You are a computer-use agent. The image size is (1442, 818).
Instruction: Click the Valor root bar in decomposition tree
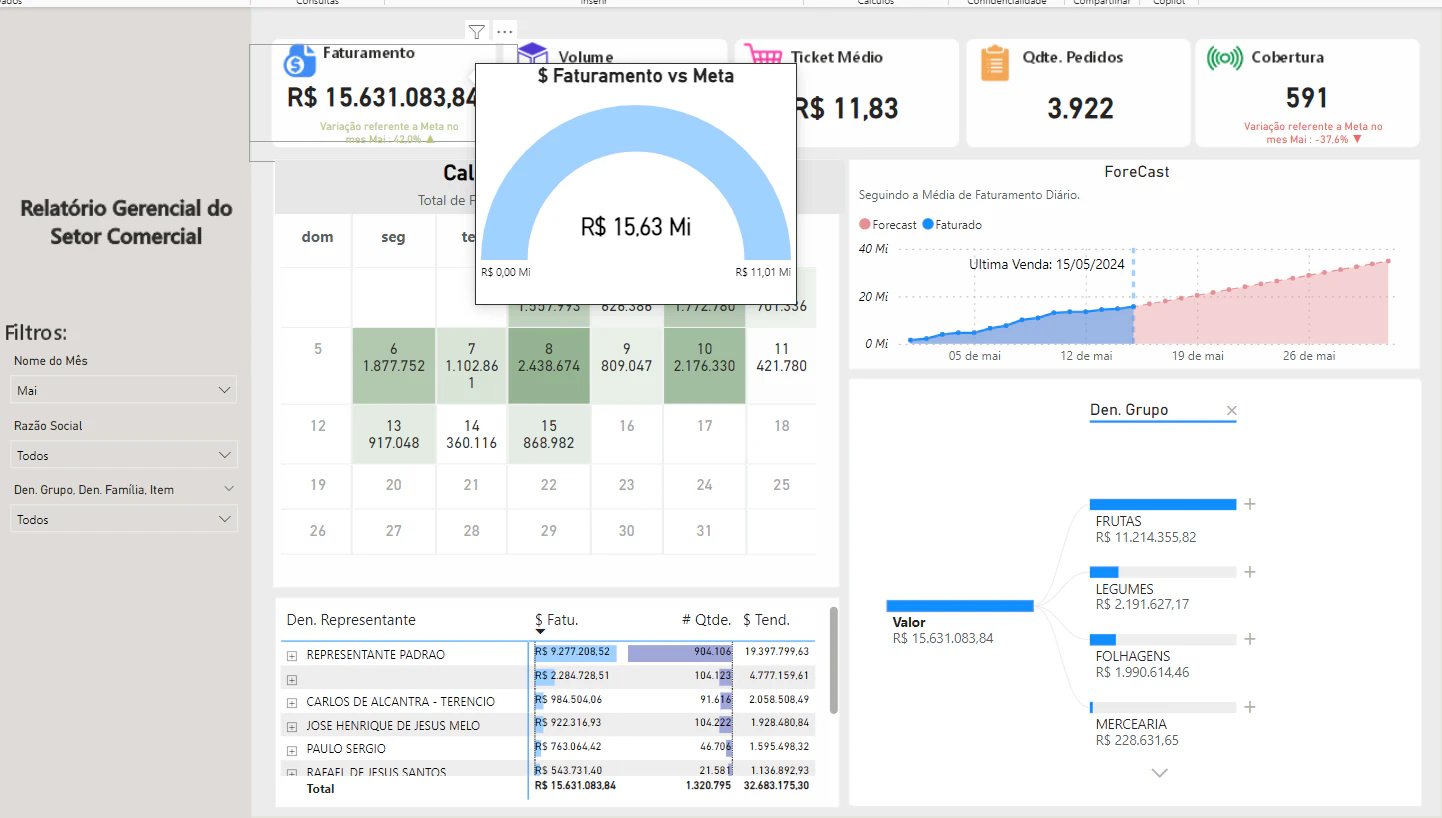(960, 605)
